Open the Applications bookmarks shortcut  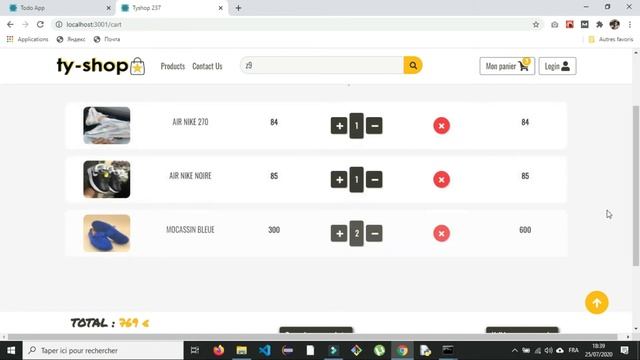pyautogui.click(x=27, y=39)
